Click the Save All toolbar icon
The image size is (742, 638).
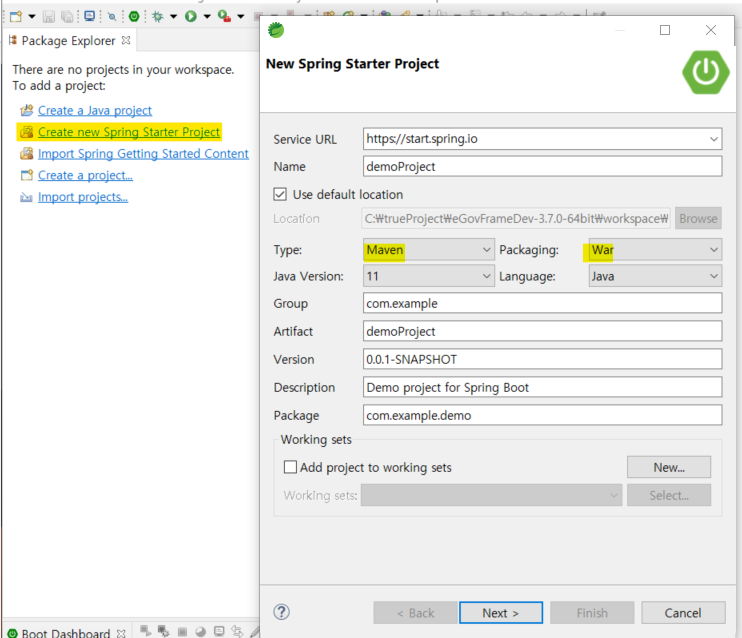point(68,17)
